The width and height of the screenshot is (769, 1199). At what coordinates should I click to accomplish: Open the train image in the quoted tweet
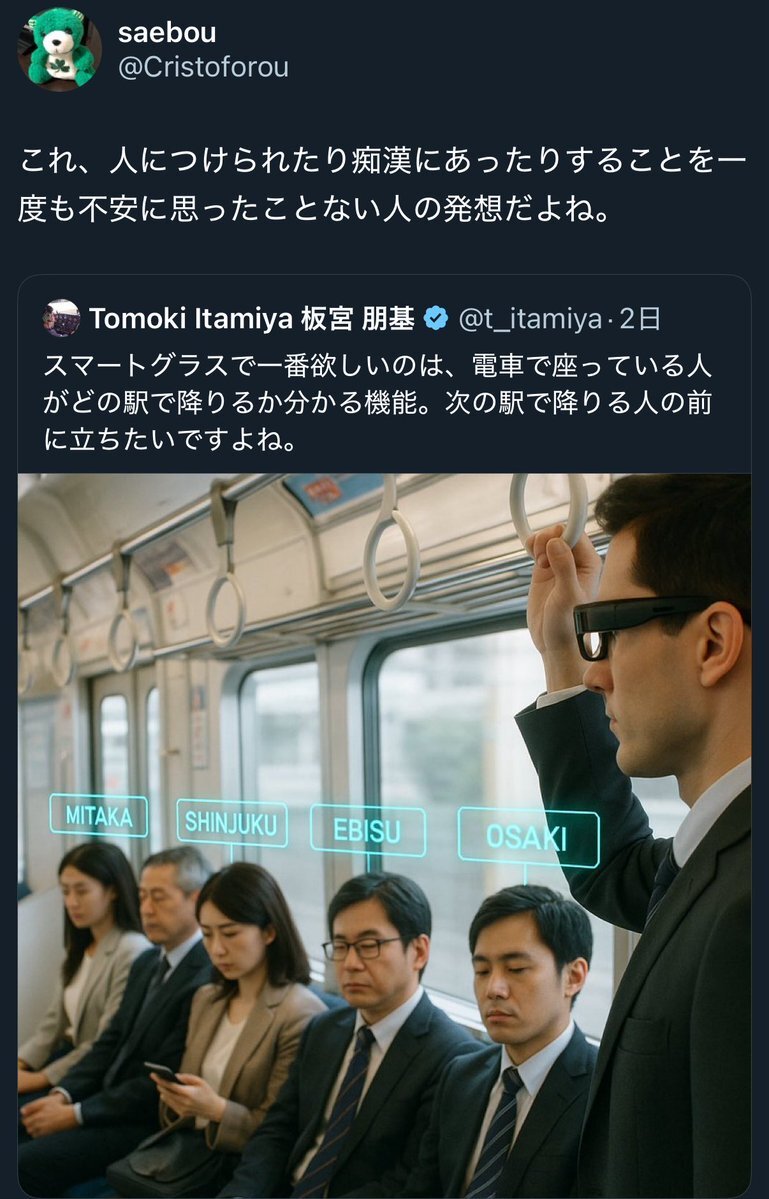384,835
